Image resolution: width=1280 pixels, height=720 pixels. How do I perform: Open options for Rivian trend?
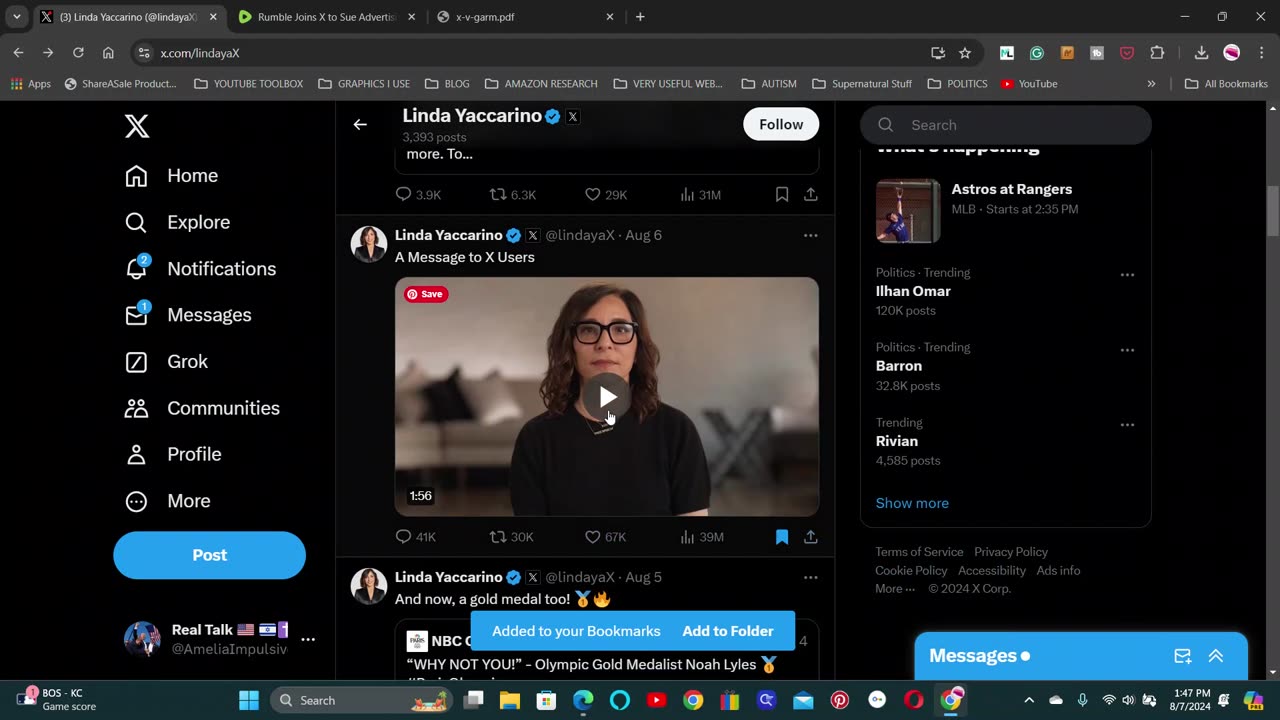click(1127, 425)
